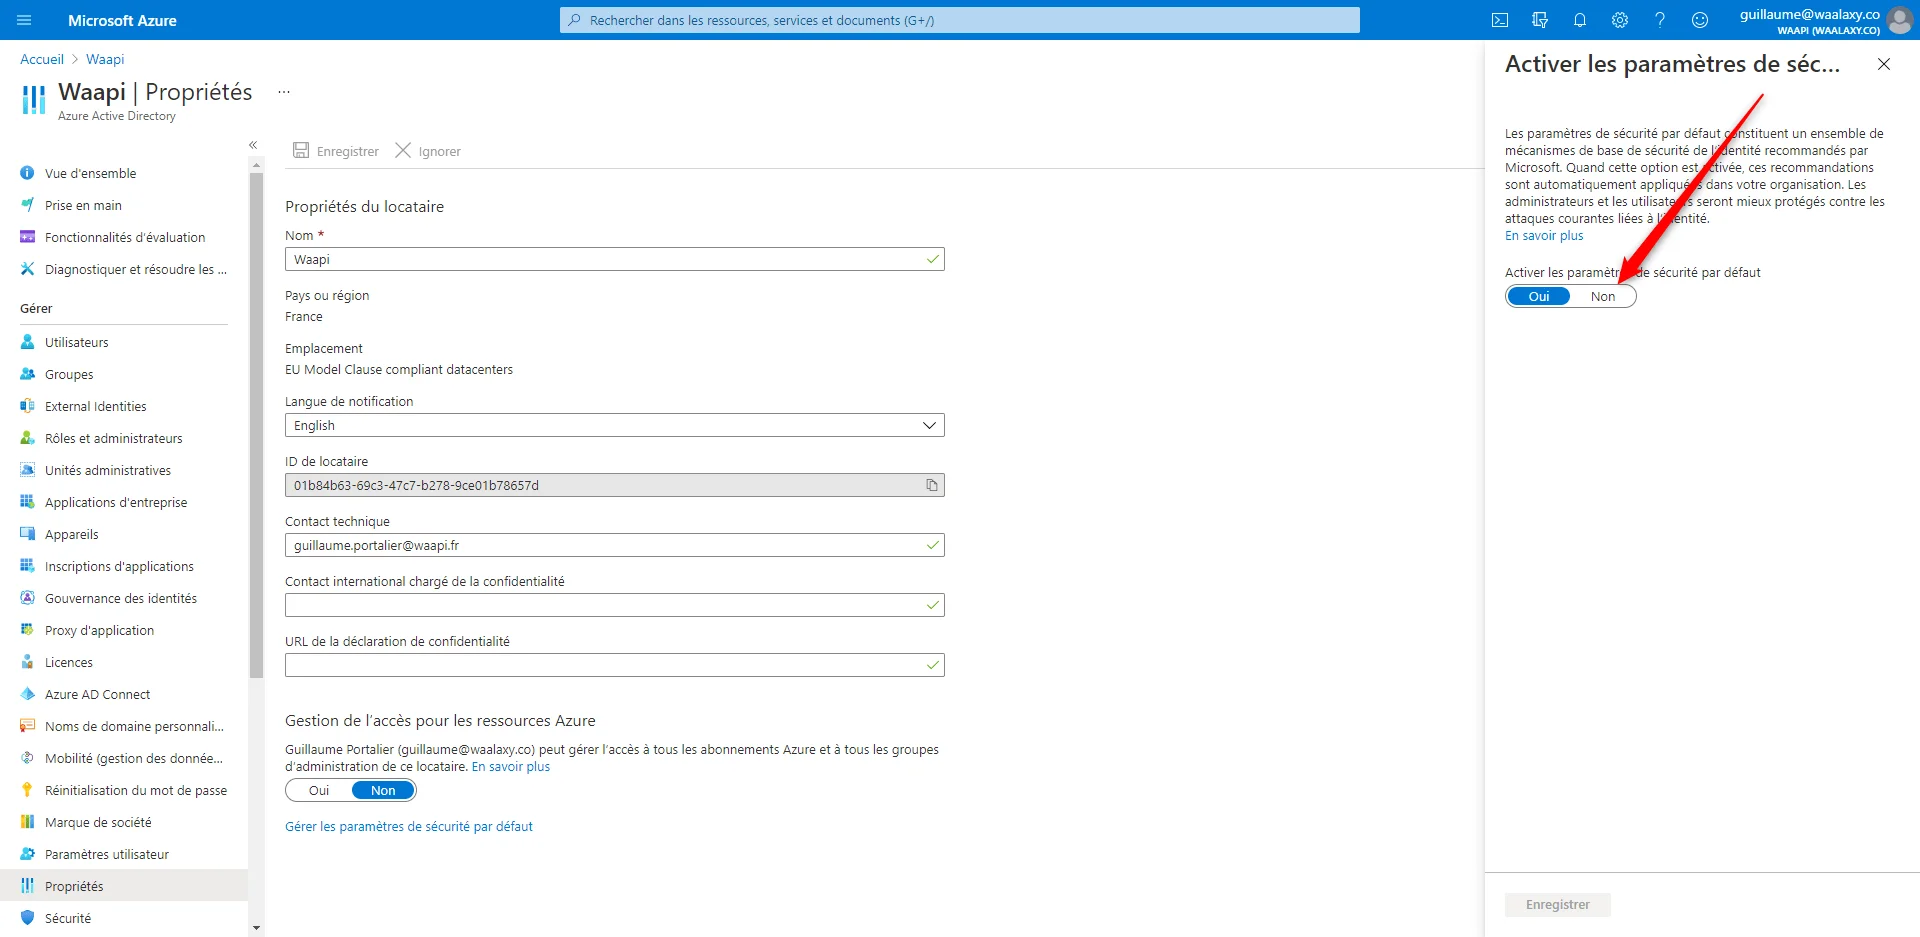Click the Inscriptions d'applications icon
Viewport: 1920px width, 937px height.
coord(27,566)
